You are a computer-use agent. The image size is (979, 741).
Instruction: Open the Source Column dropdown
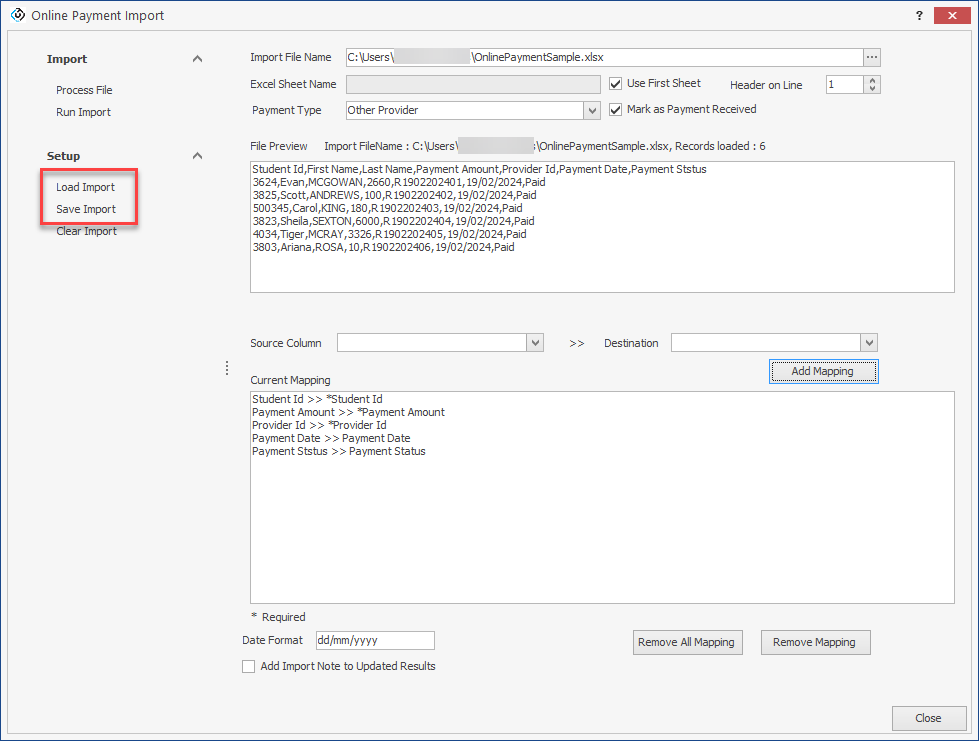click(x=535, y=343)
